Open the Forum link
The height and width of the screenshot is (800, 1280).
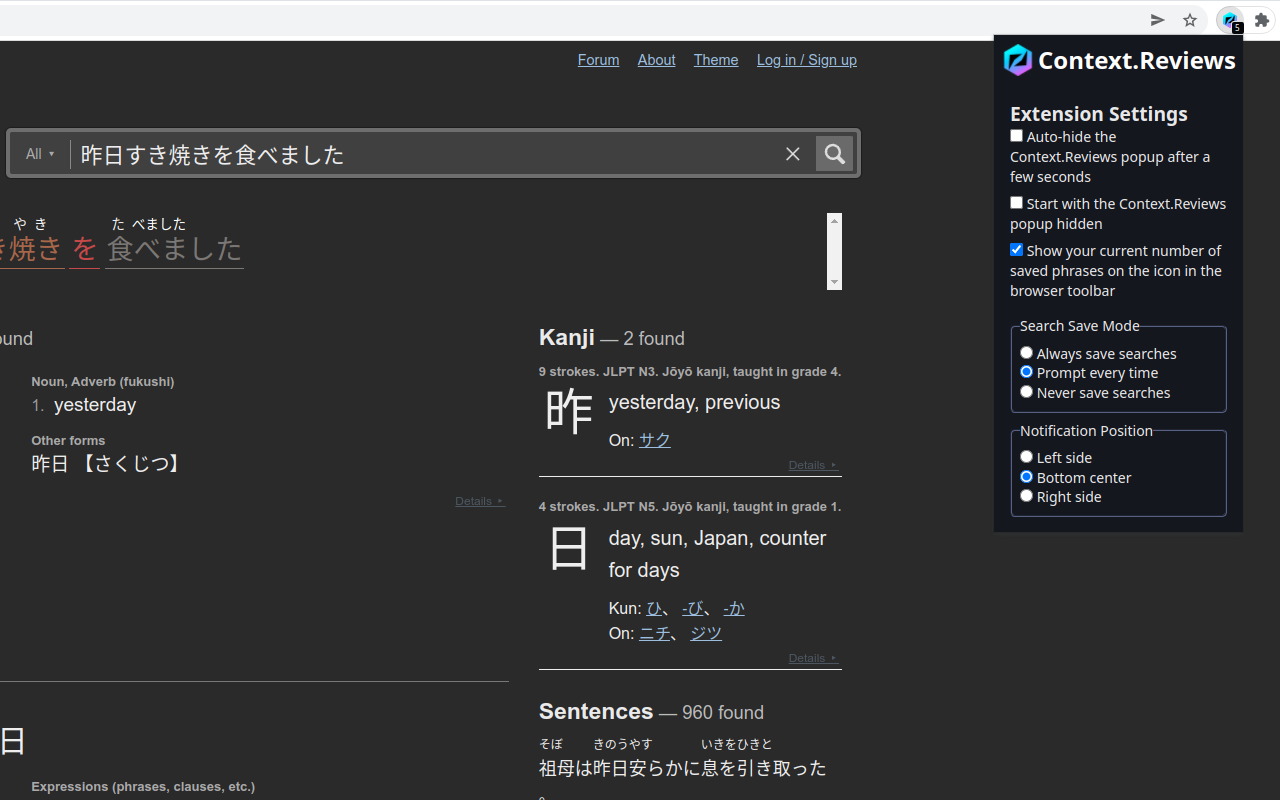tap(598, 60)
